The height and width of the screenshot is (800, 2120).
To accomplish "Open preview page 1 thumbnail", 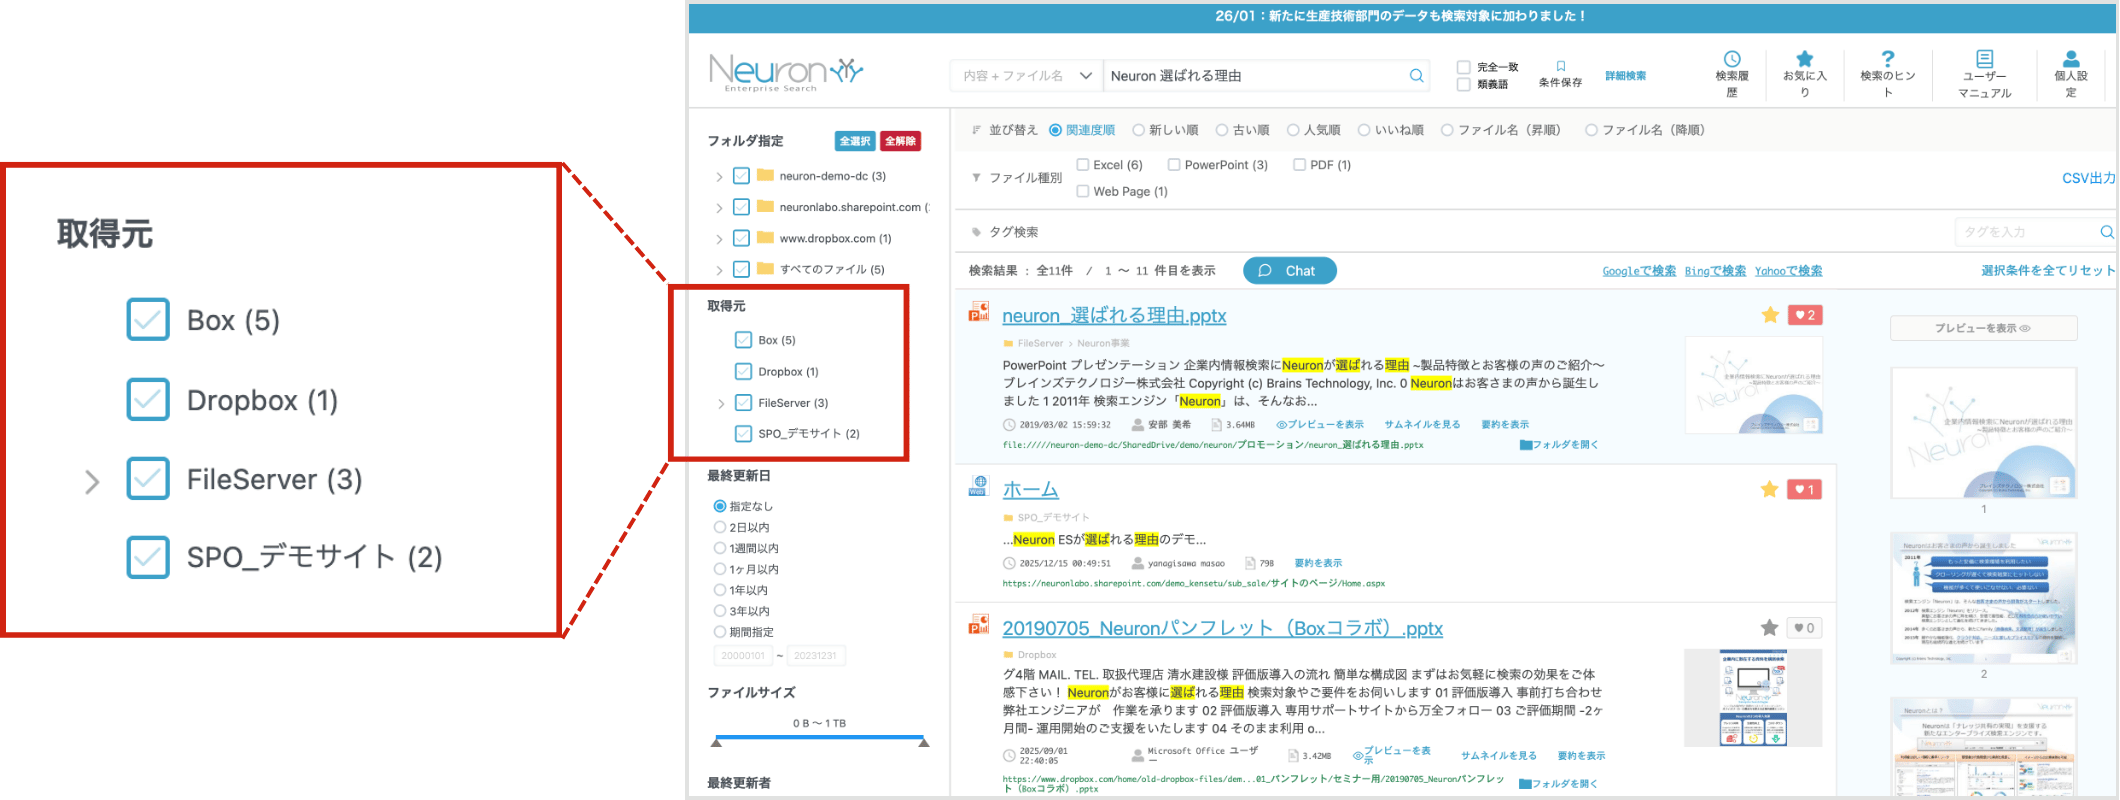I will tap(1984, 433).
